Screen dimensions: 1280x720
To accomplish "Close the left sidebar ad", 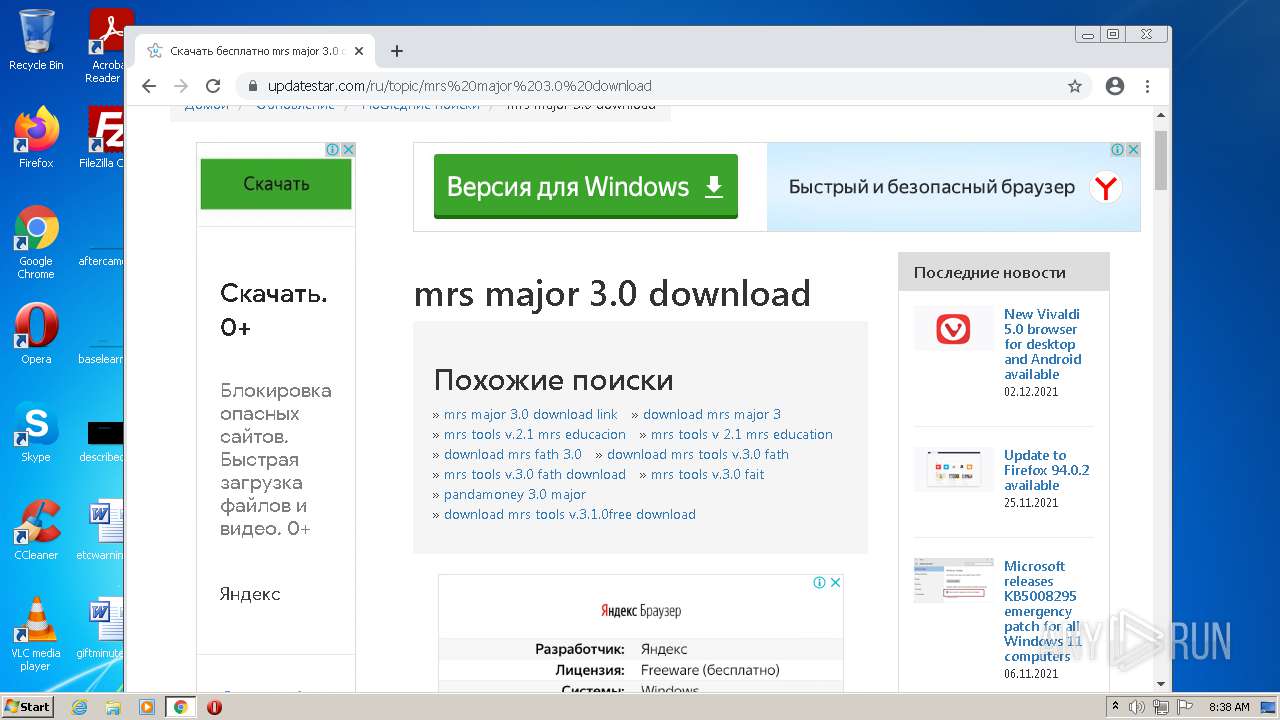I will pos(348,149).
